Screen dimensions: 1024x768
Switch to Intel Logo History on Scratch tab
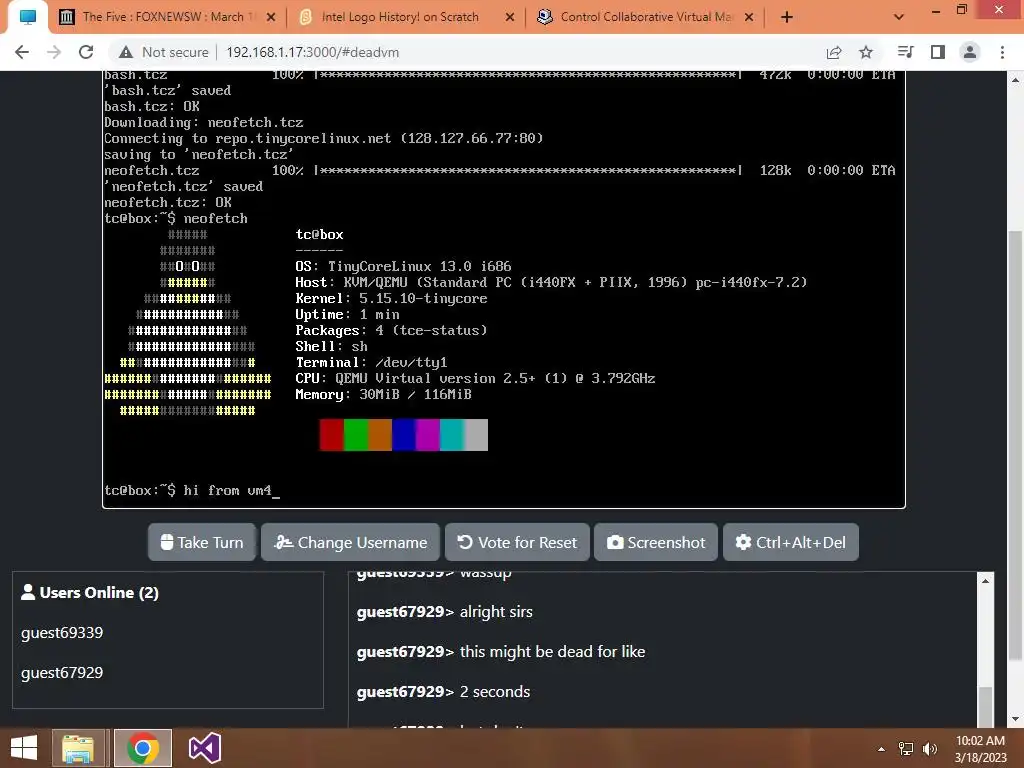coord(399,17)
